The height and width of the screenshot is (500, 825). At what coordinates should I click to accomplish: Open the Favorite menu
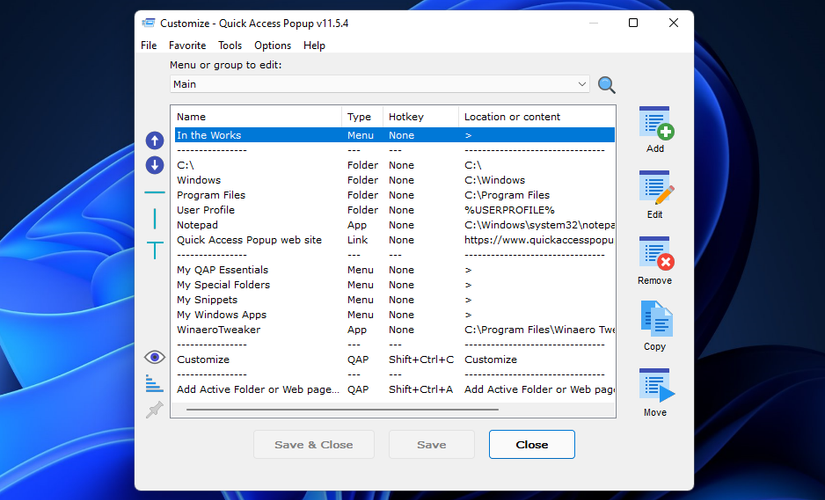click(187, 45)
